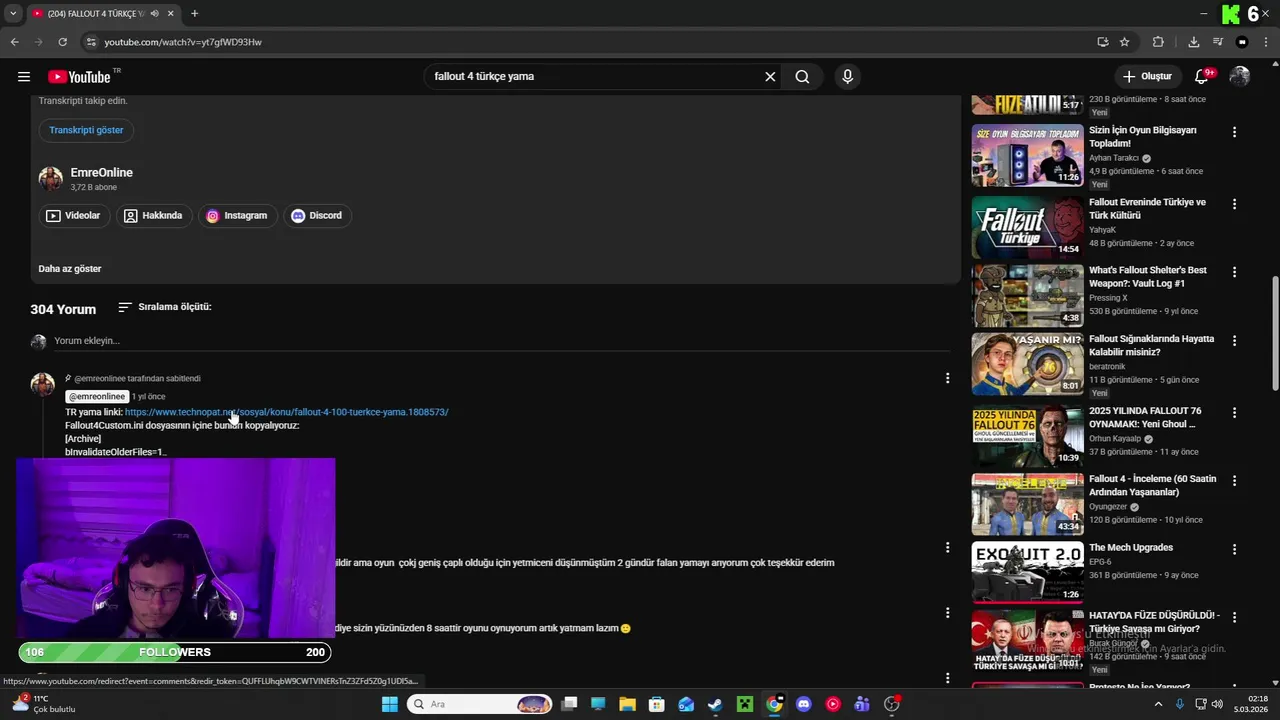Open the system volume speaker icon

(1217, 704)
